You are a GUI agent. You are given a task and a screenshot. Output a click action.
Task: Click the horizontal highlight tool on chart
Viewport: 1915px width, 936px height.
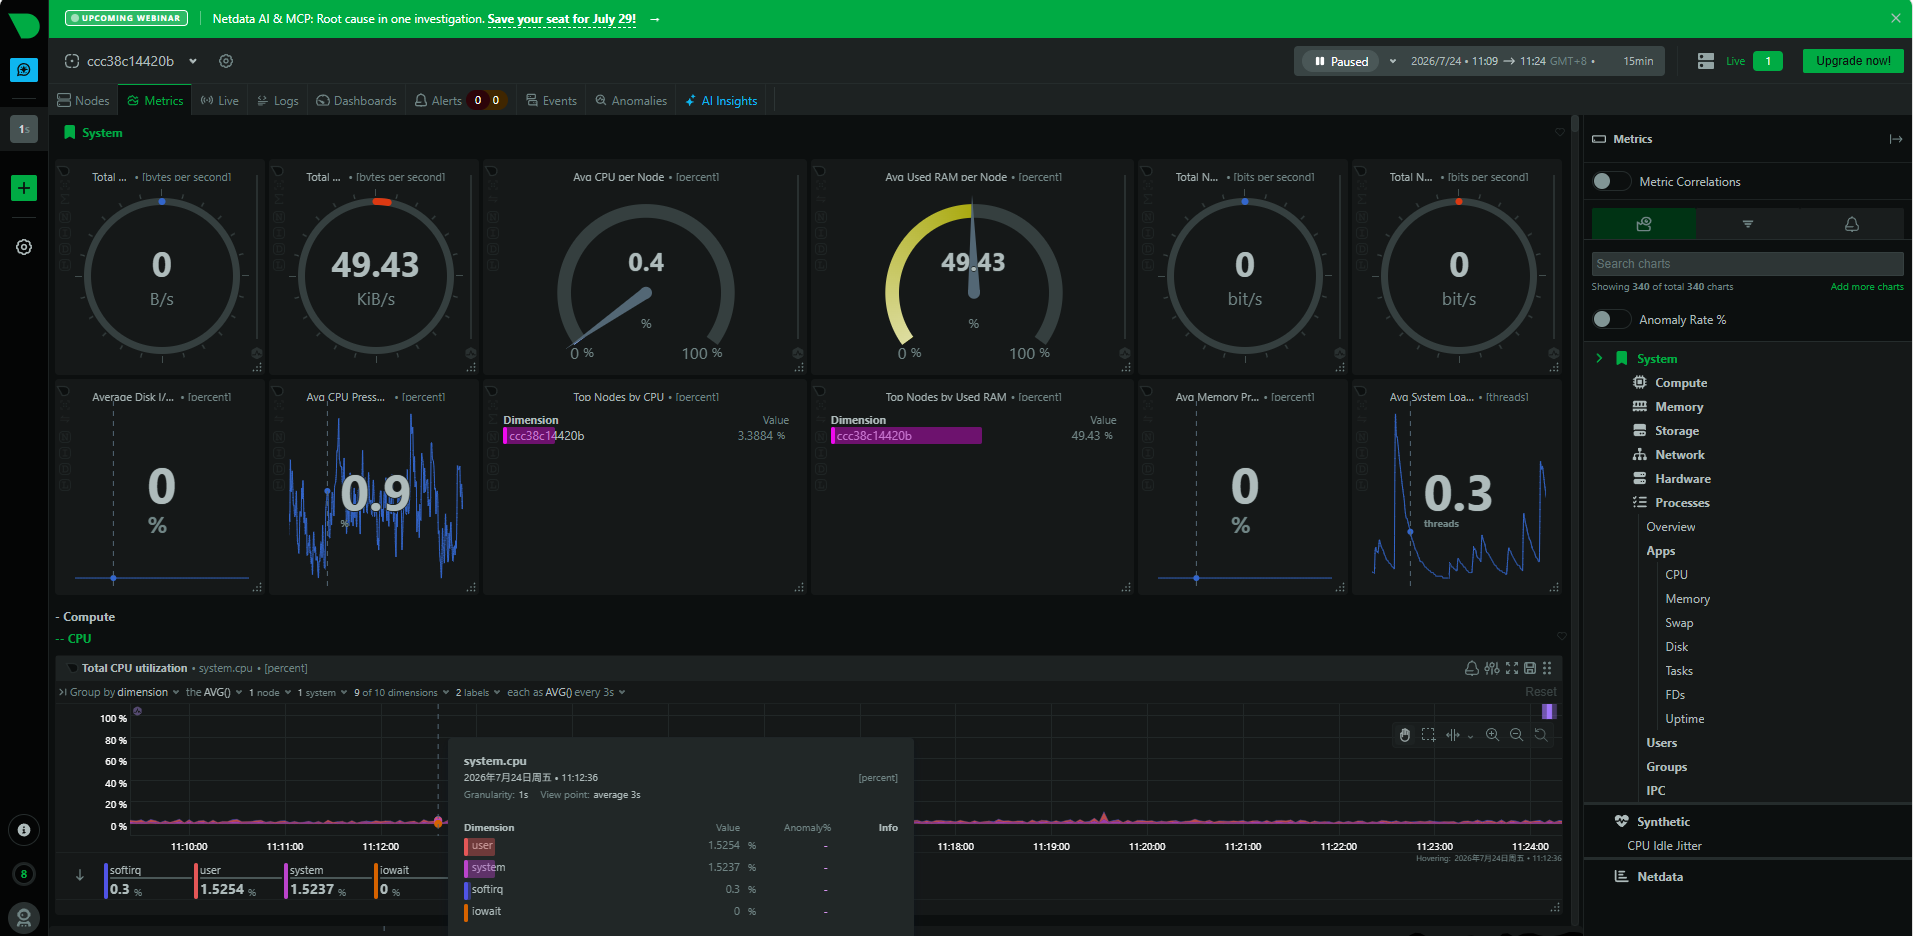point(1453,735)
